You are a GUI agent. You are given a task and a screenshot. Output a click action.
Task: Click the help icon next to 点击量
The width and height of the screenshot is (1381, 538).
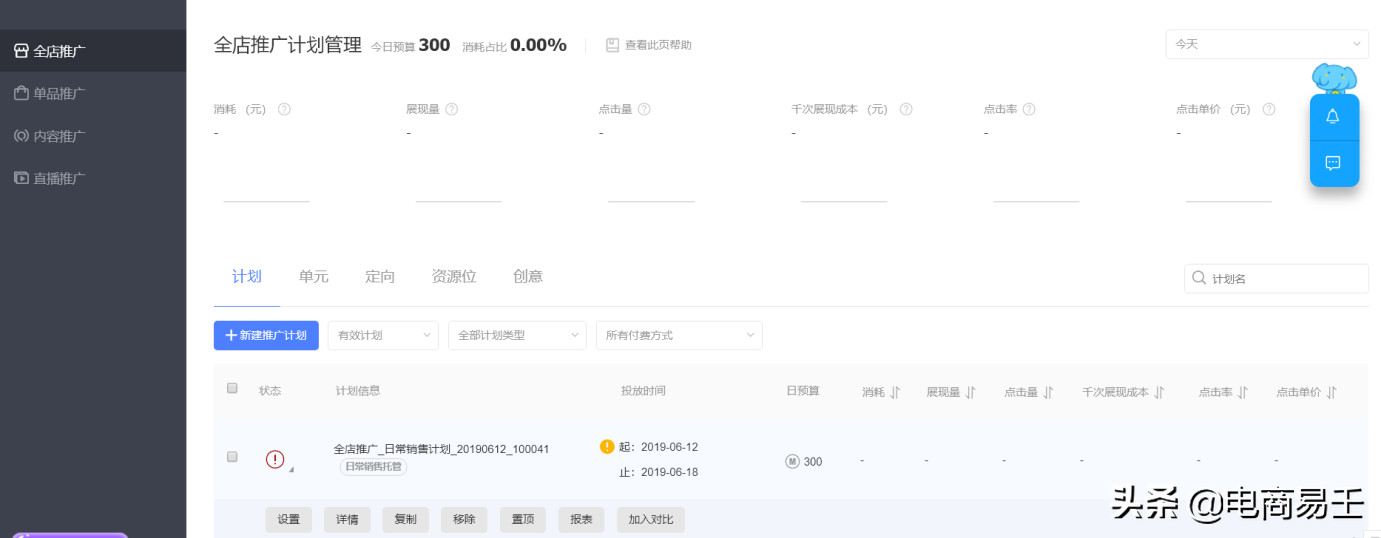pyautogui.click(x=644, y=109)
